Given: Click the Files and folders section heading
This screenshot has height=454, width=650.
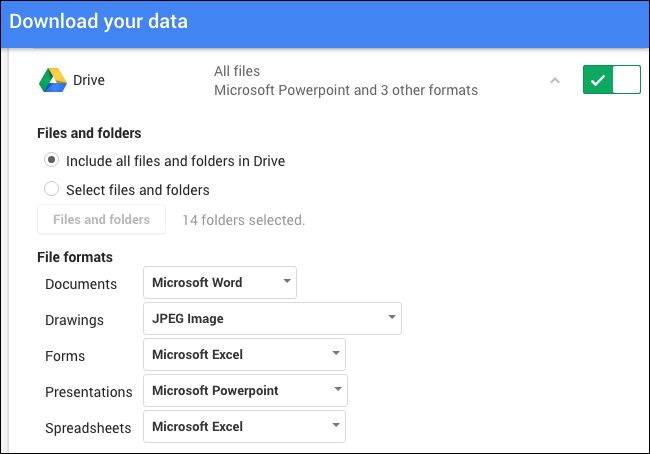Looking at the screenshot, I should click(x=89, y=132).
